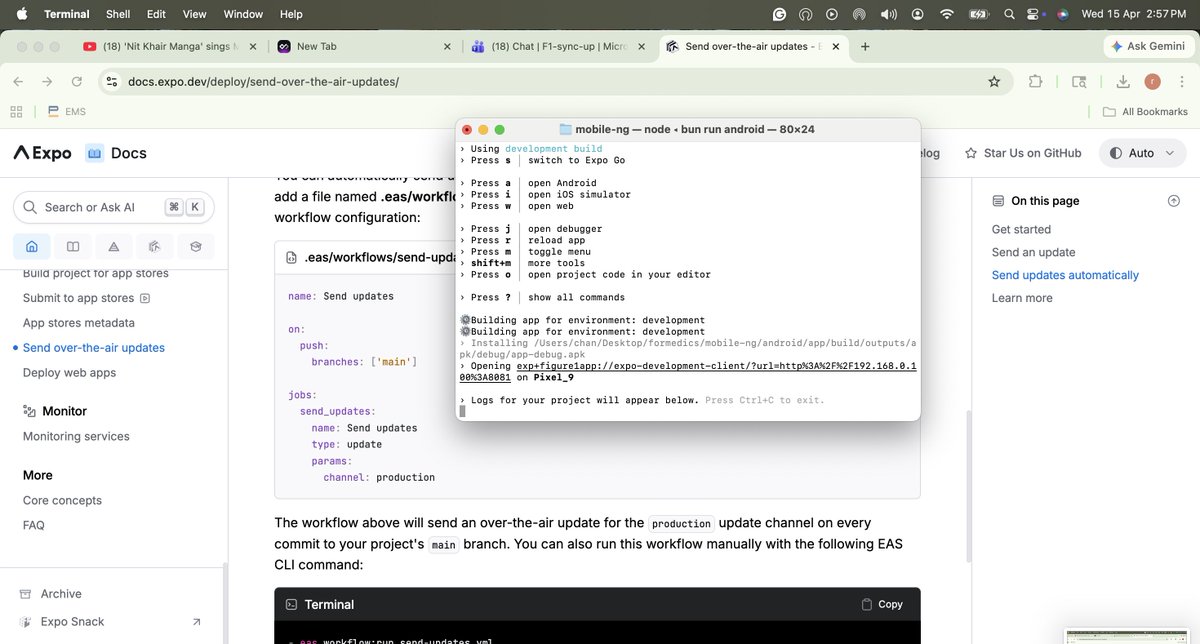Open the FAQ sidebar link
Viewport: 1200px width, 644px height.
(34, 525)
